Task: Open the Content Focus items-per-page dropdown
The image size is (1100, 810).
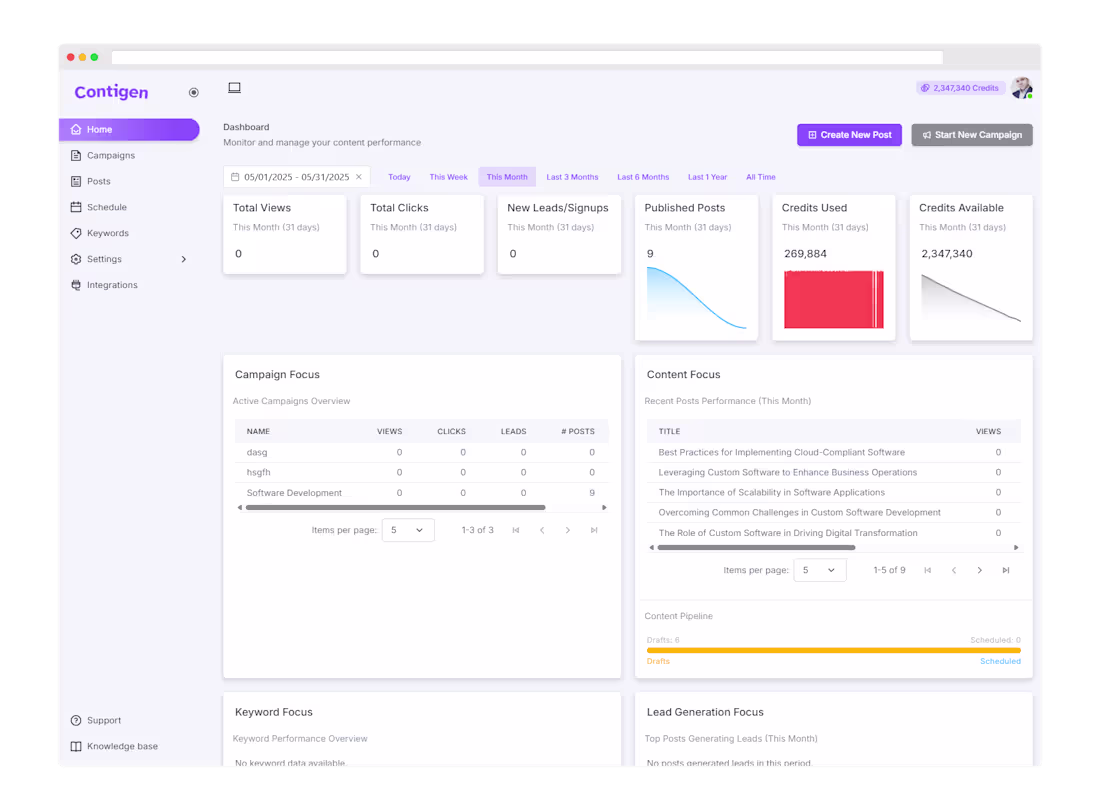Action: (x=820, y=569)
